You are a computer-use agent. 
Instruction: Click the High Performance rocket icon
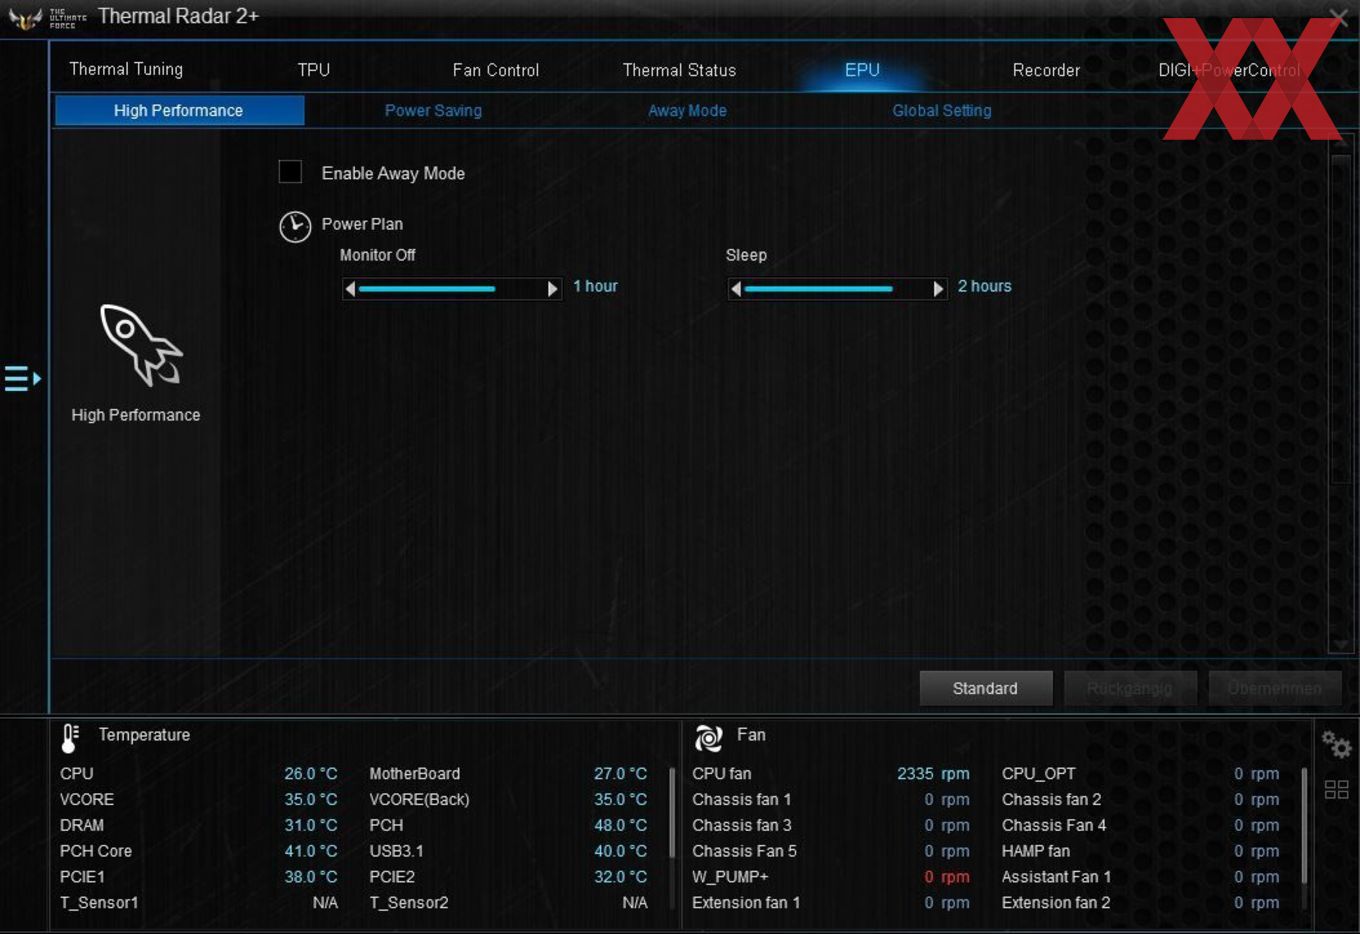(x=140, y=345)
